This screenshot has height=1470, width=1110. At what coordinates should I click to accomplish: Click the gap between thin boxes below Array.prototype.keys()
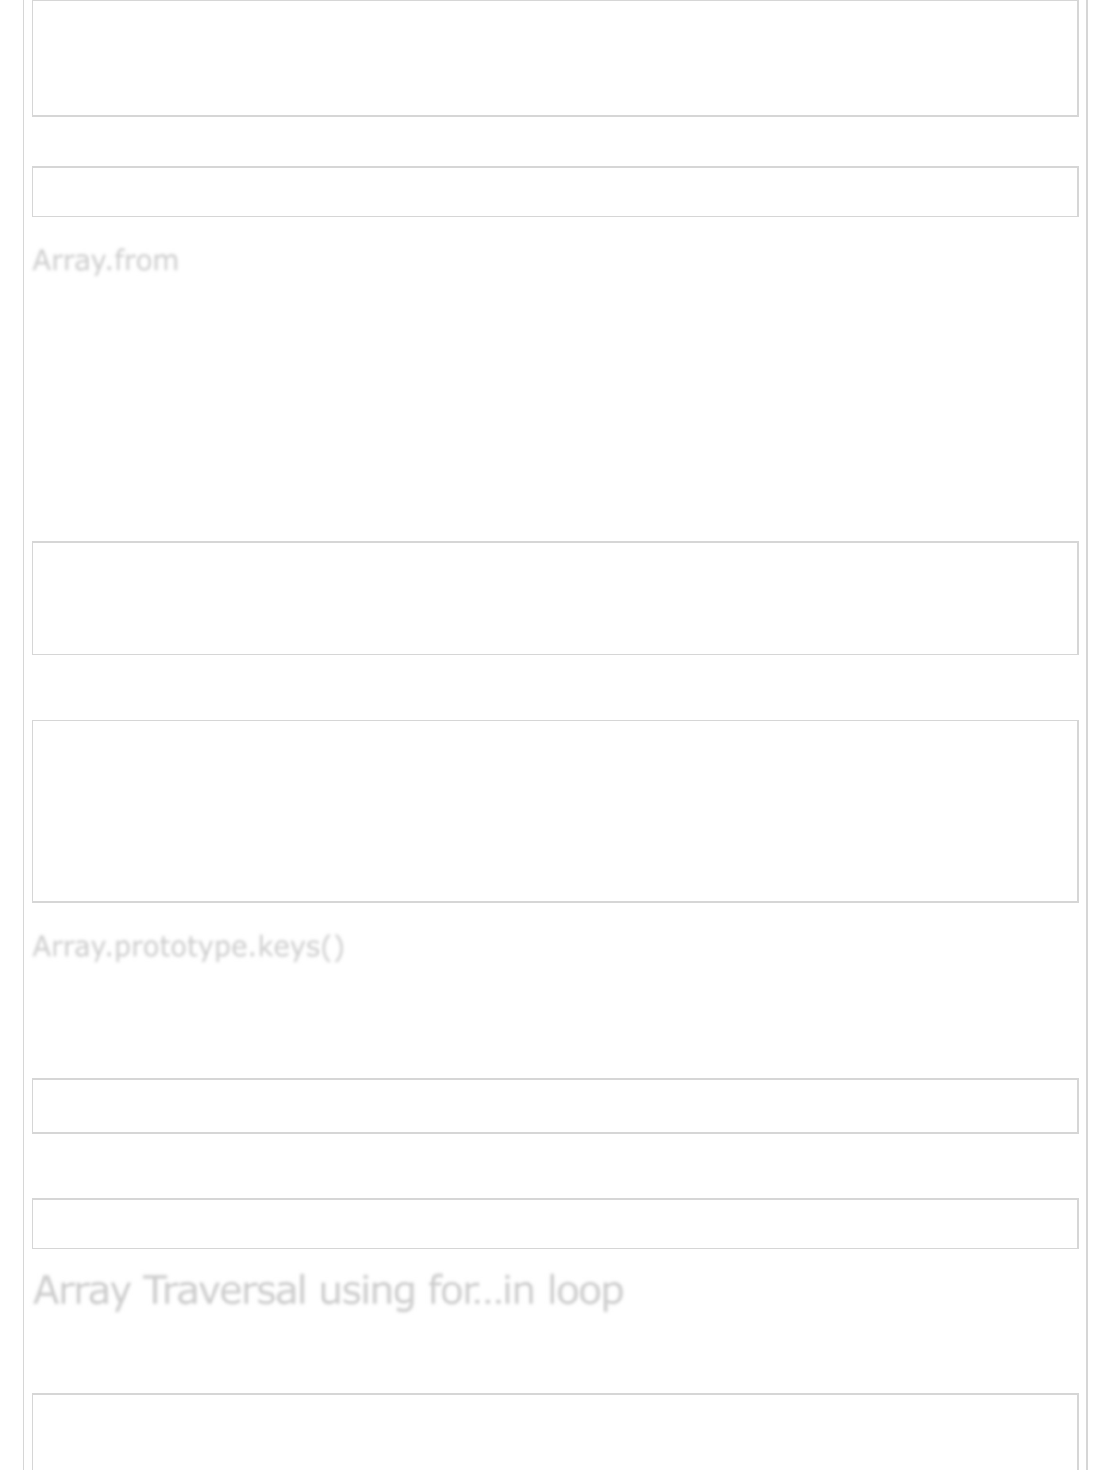click(555, 1166)
